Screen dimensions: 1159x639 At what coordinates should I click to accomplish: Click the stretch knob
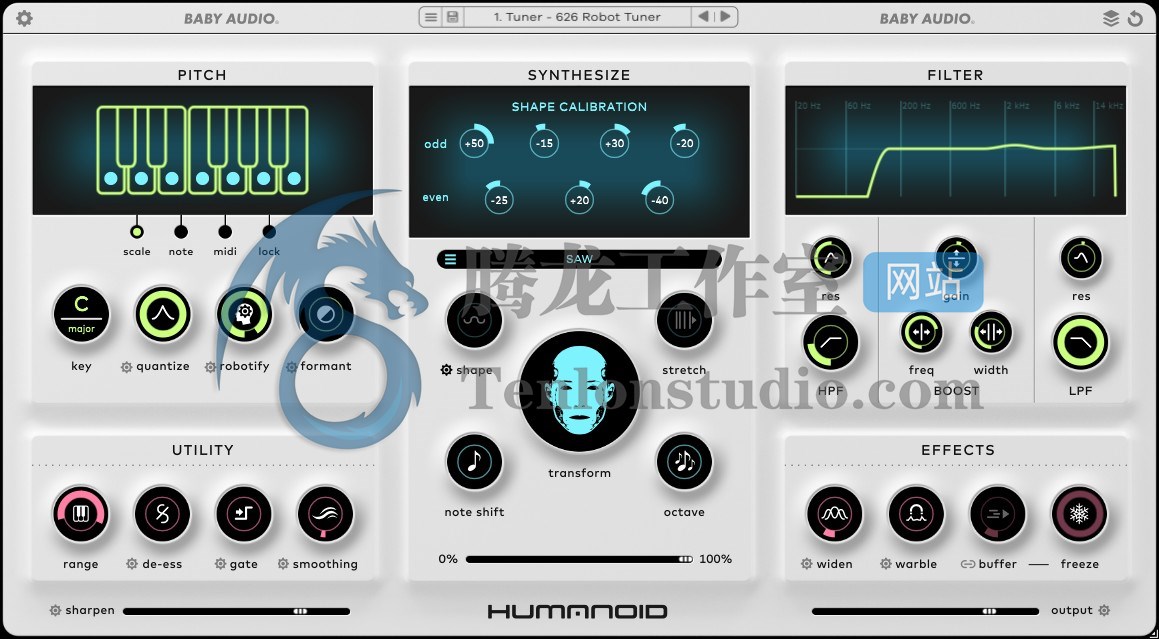[x=684, y=321]
